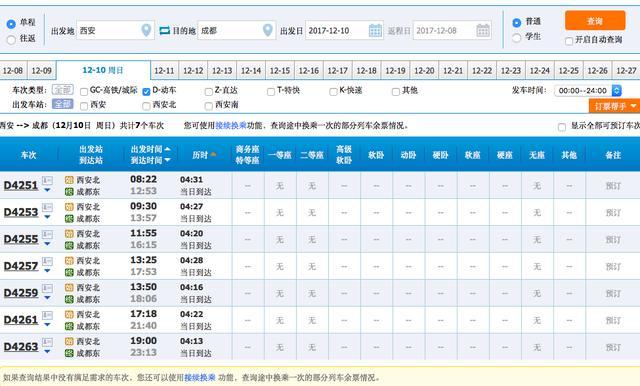
Task: Open the 订票帮手 dropdown
Action: 614,106
